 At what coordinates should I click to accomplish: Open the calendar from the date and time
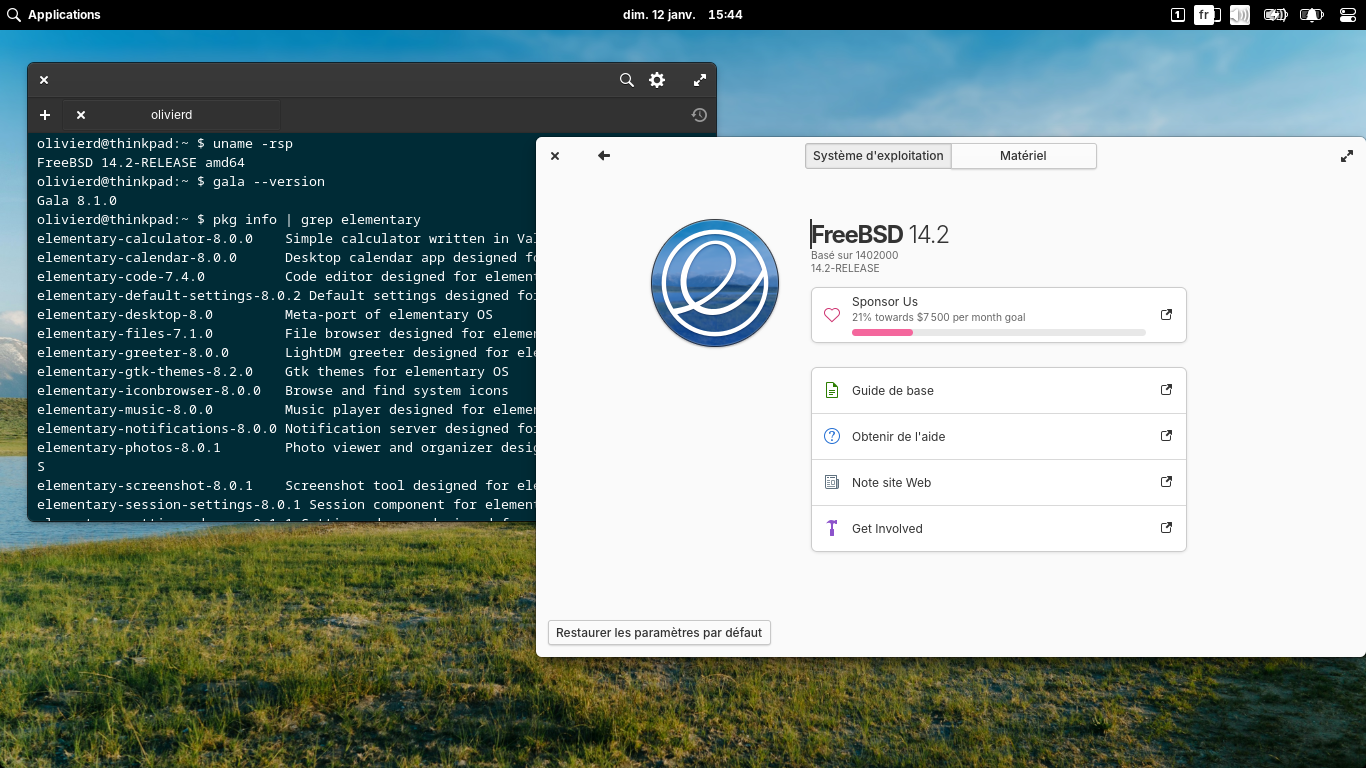click(x=683, y=15)
